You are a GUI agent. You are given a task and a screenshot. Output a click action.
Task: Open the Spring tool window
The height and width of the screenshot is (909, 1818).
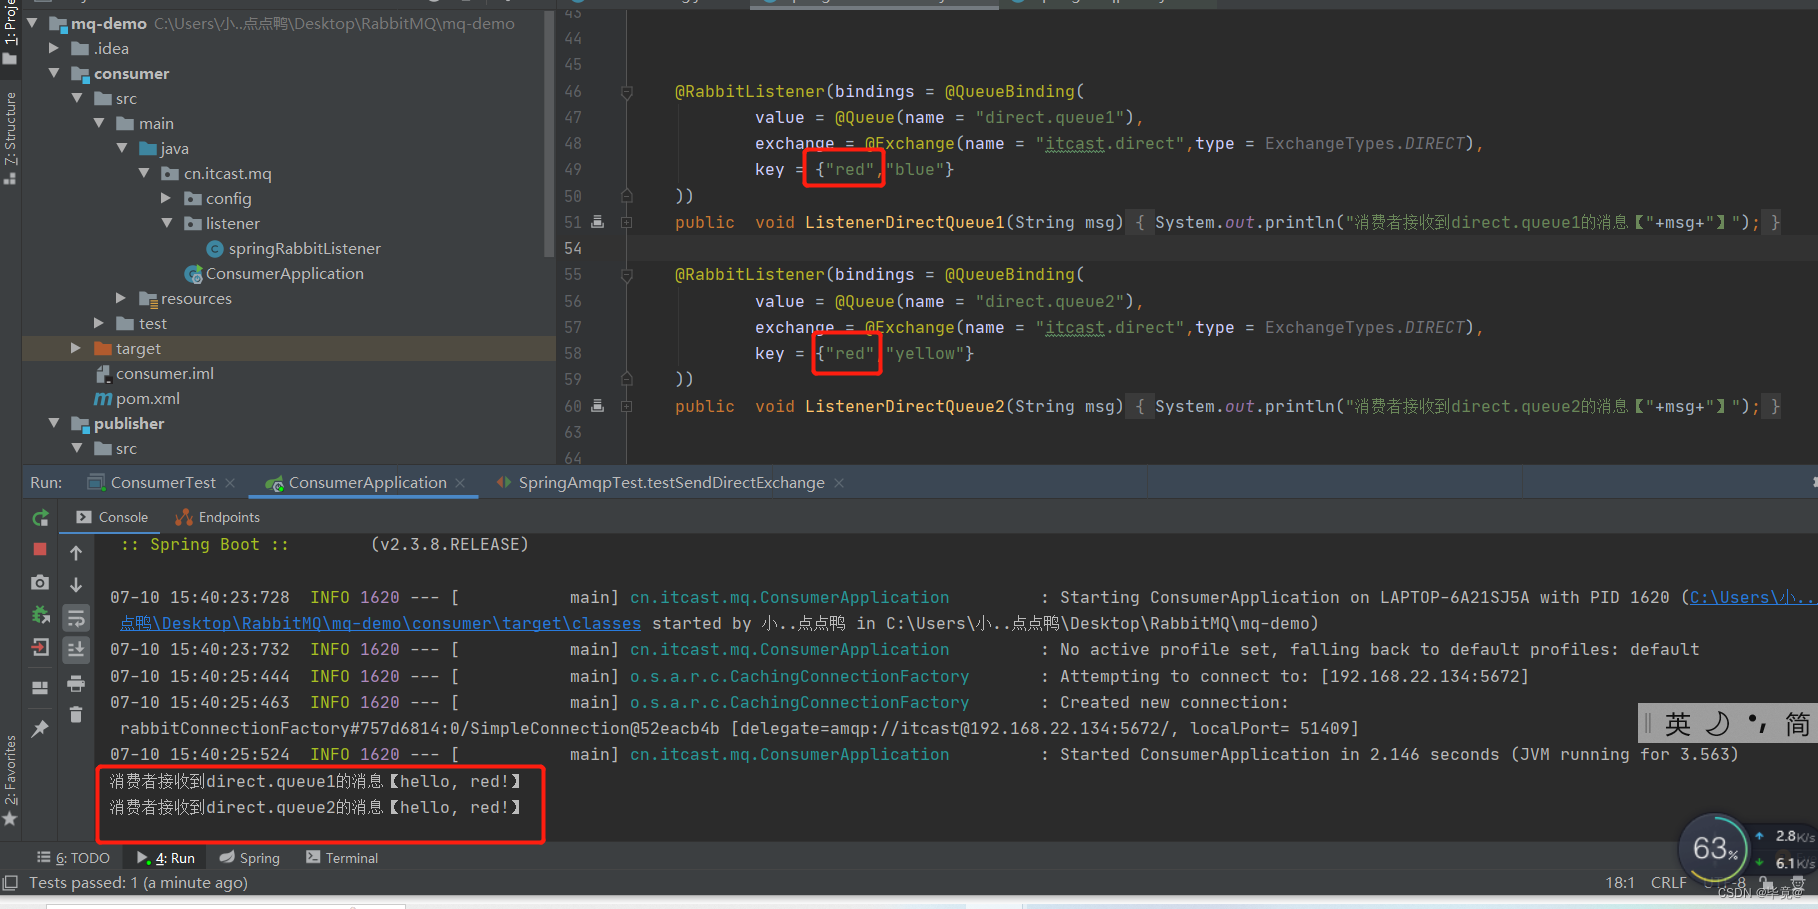(x=250, y=858)
